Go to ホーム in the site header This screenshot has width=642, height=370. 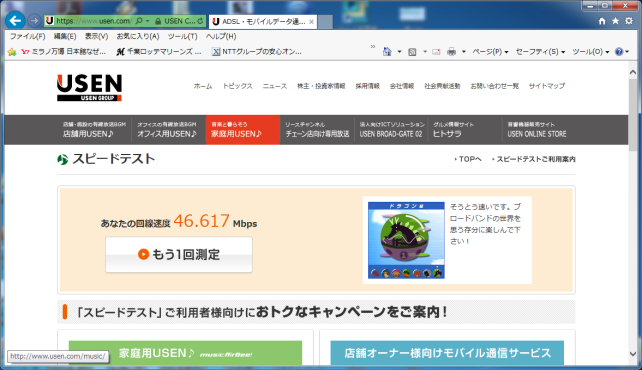[203, 86]
